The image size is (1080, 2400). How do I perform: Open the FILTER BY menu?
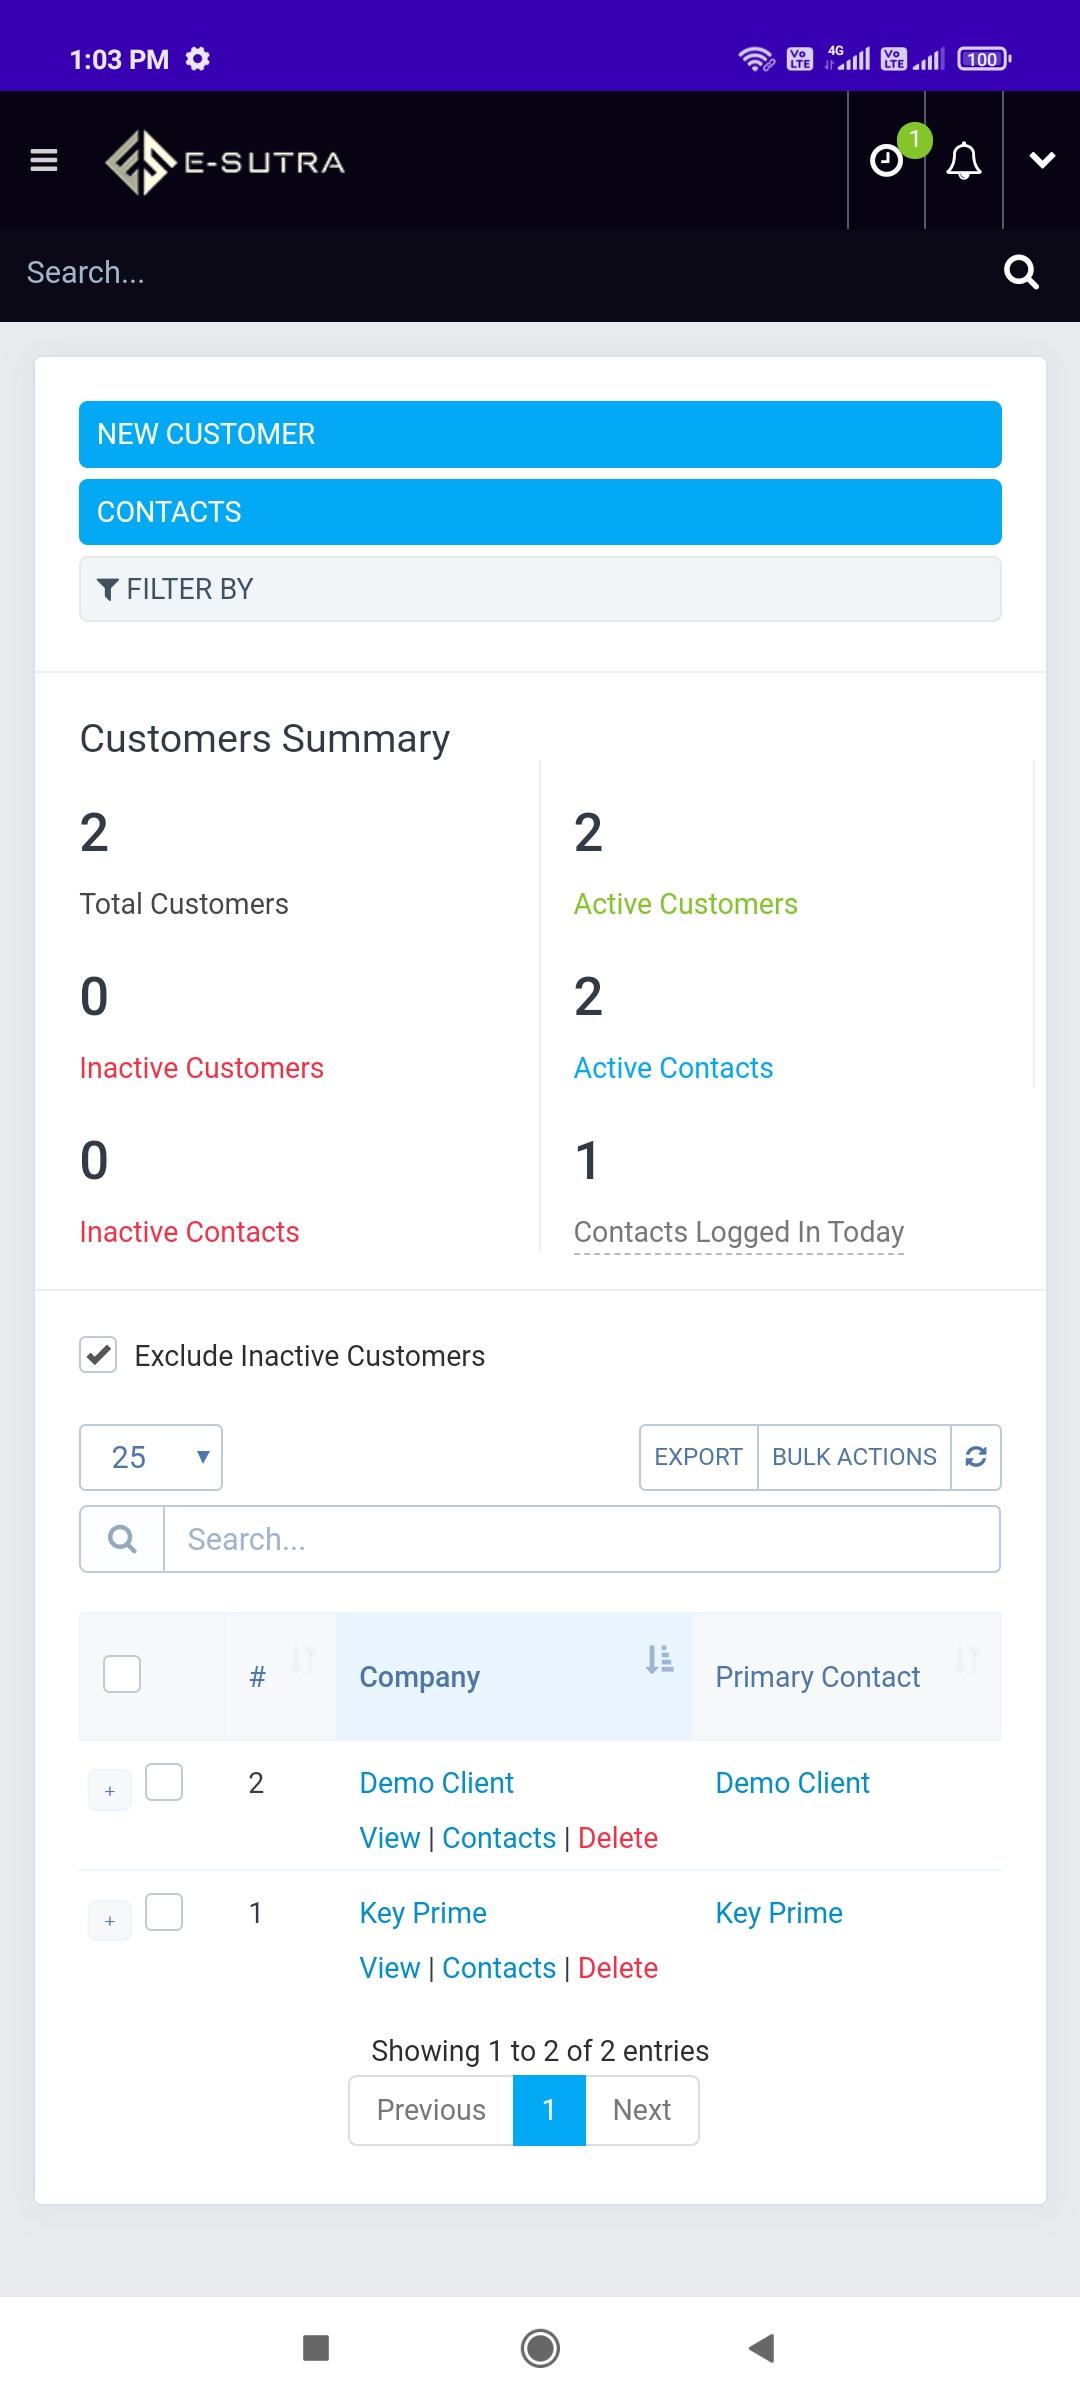point(540,589)
